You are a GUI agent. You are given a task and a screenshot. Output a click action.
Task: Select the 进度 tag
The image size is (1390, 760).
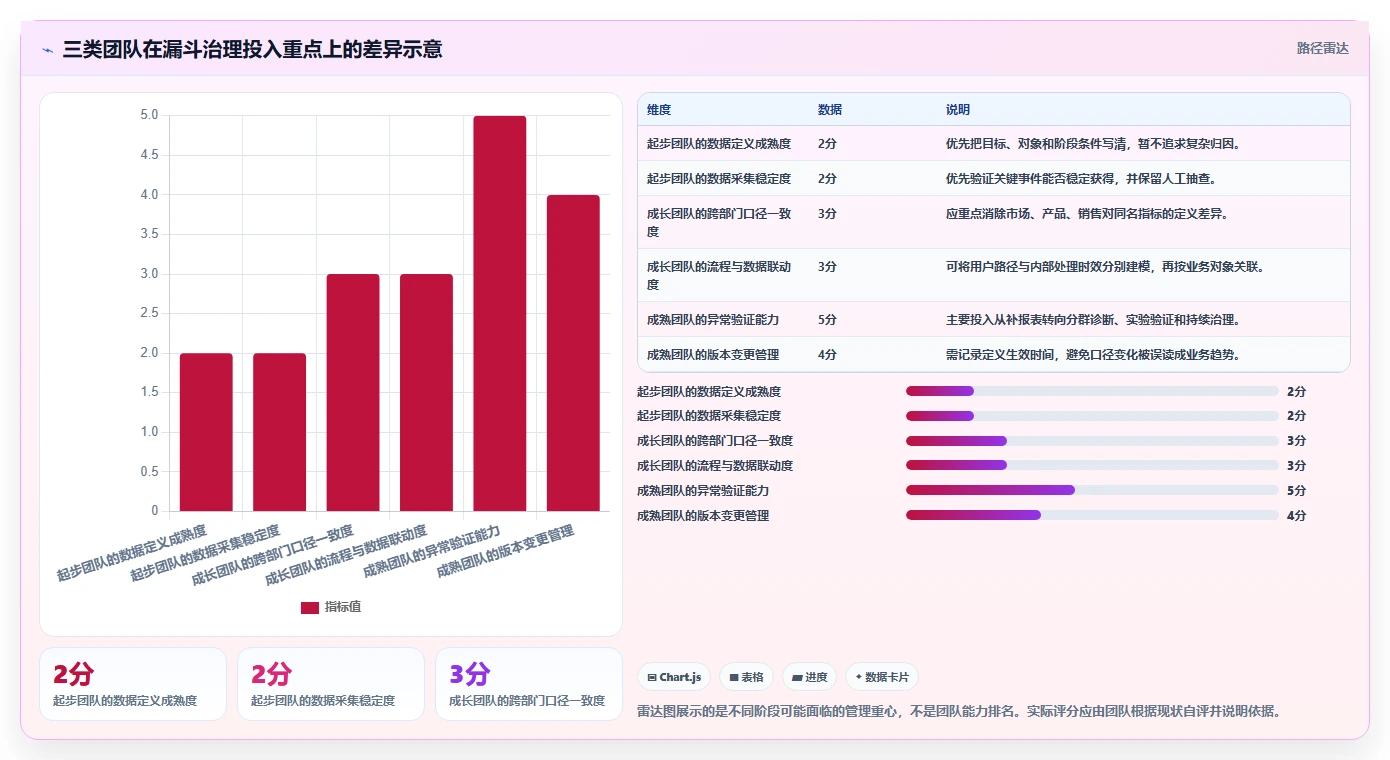(809, 677)
